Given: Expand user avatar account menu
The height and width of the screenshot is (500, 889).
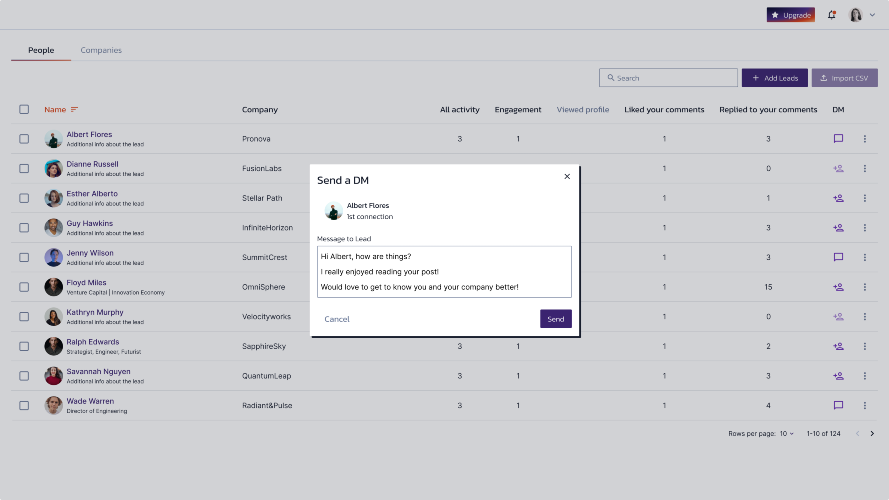Looking at the screenshot, I should (860, 15).
